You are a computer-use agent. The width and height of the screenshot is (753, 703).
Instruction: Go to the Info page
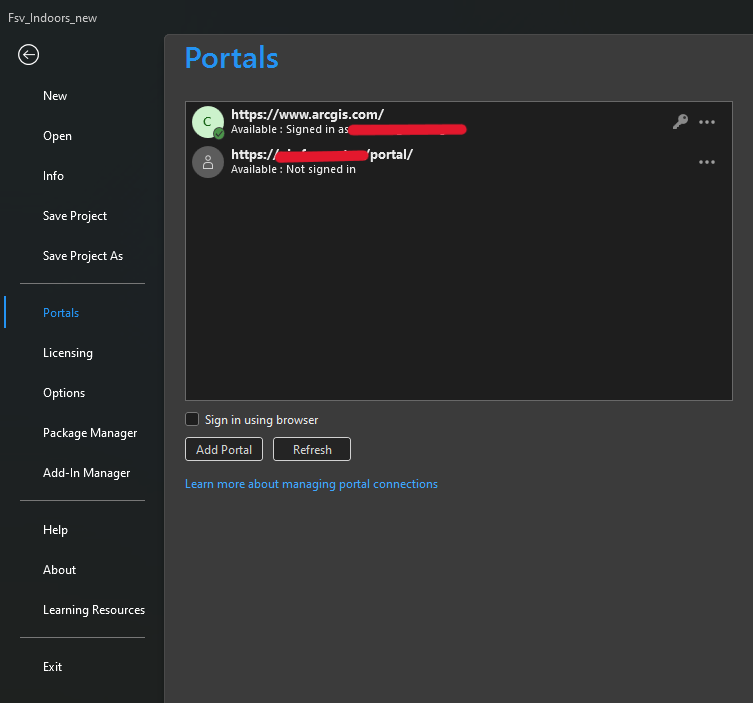coord(53,176)
